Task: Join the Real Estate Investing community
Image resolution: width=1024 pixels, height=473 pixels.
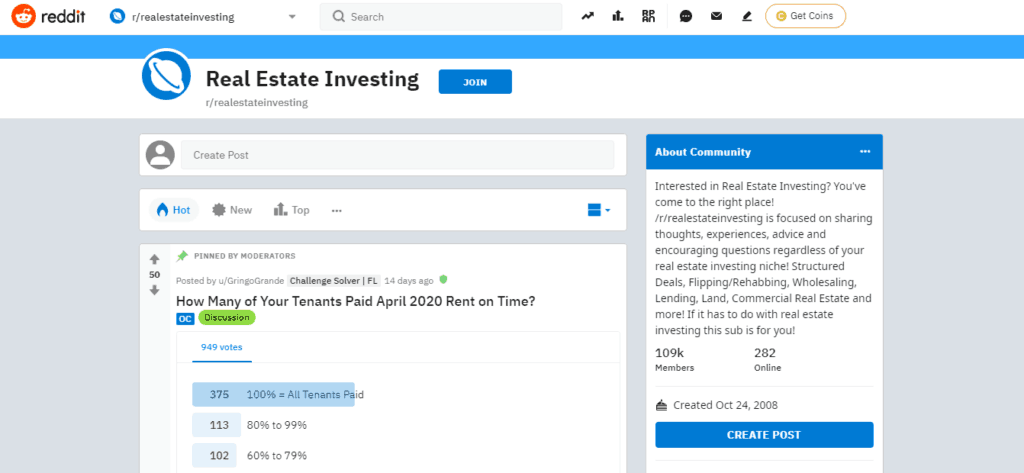Action: (475, 82)
